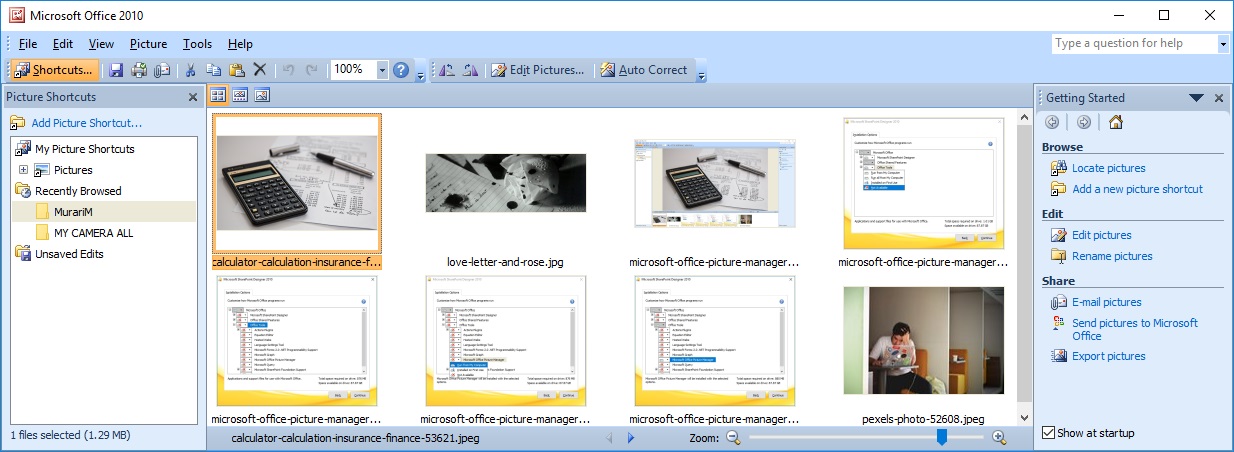Switch to Single Picture view
This screenshot has height=452, width=1234.
(x=263, y=96)
